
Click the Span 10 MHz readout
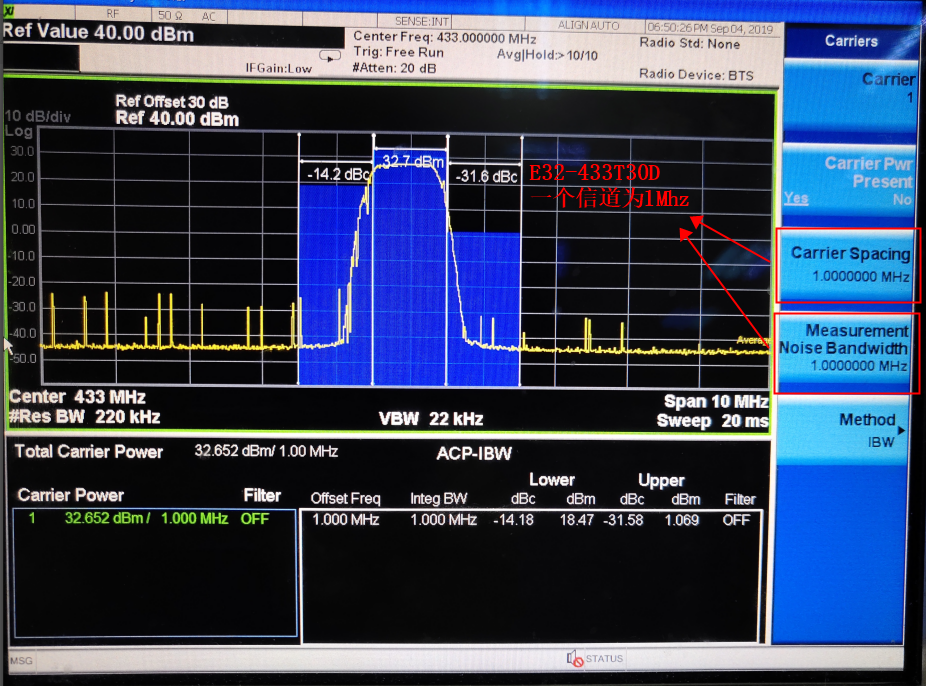pos(716,401)
